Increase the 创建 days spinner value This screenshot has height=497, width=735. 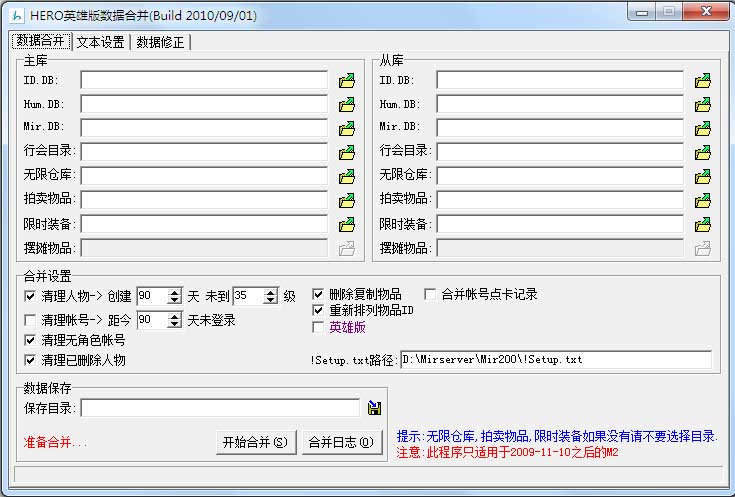coord(175,292)
